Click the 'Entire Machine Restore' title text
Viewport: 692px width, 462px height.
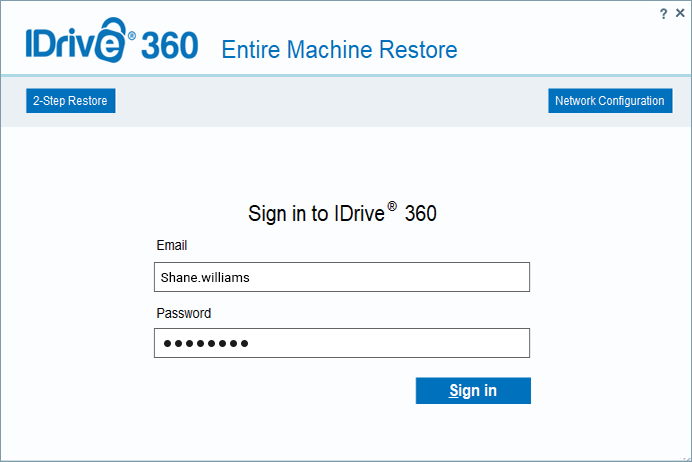point(339,49)
